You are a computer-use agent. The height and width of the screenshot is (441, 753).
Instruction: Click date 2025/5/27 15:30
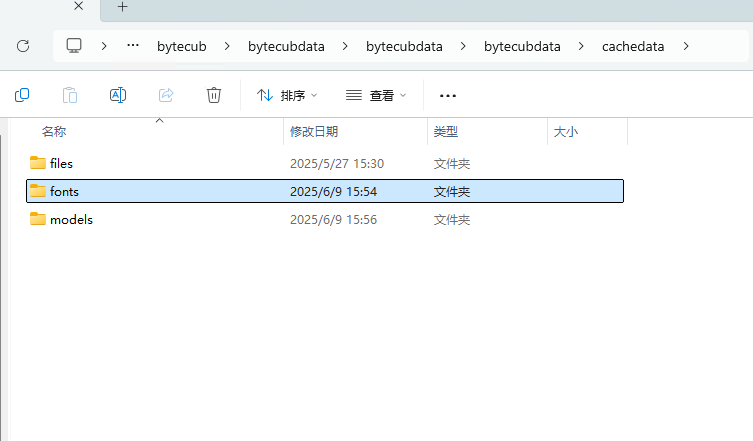pos(337,164)
